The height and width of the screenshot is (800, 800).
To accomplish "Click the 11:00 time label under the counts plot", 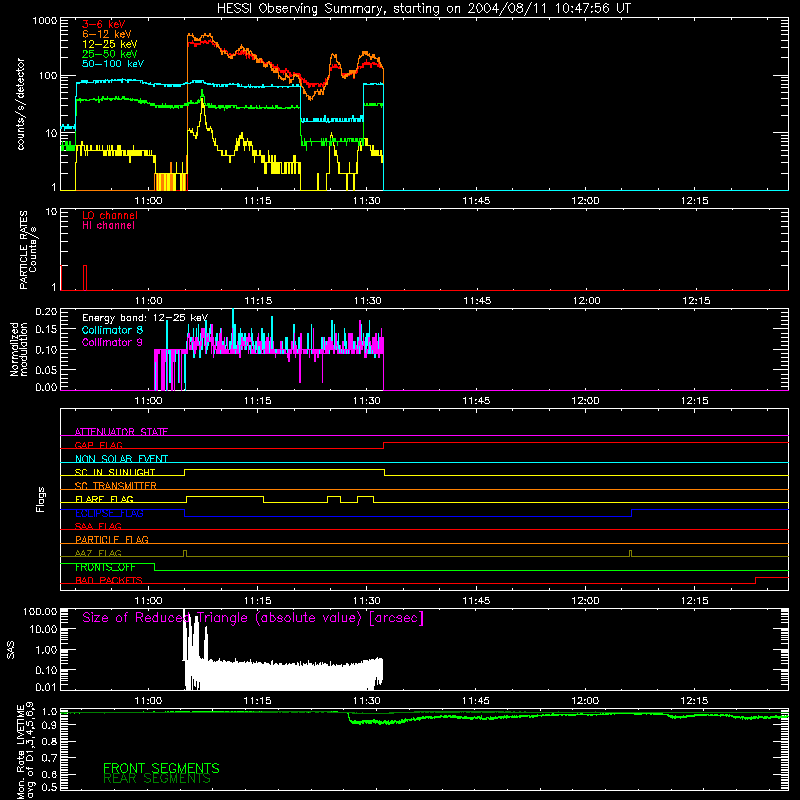I will [x=148, y=201].
